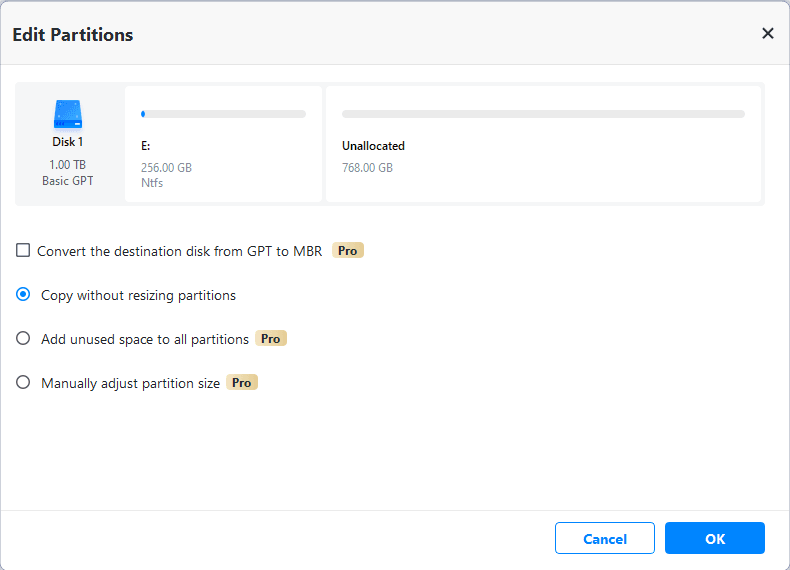Select Copy without resizing partitions option

point(23,295)
